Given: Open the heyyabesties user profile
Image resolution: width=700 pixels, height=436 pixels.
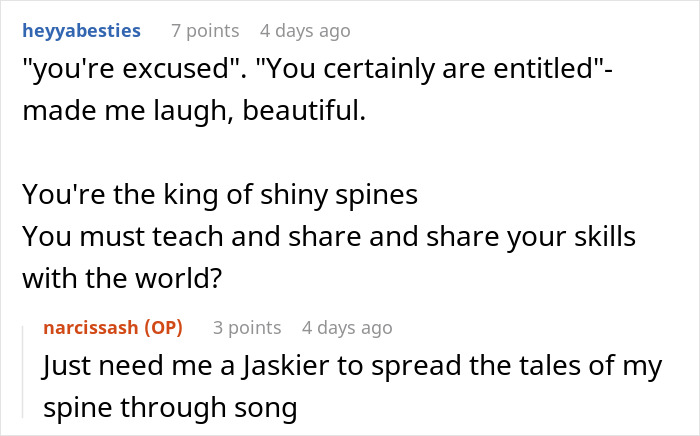Looking at the screenshot, I should pos(81,30).
